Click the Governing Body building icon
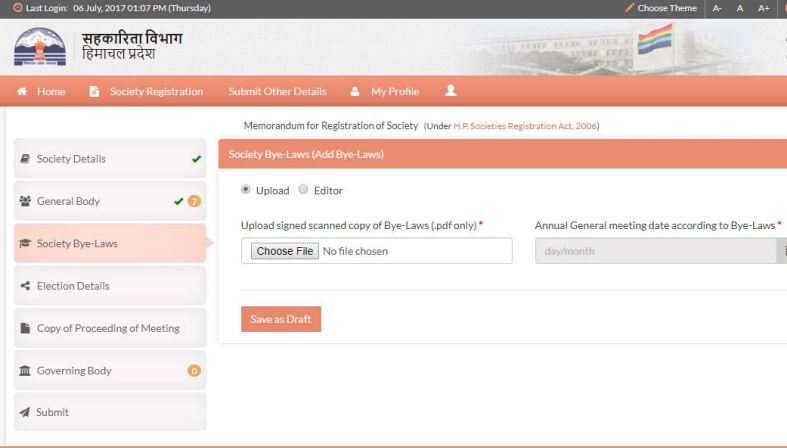 25,370
